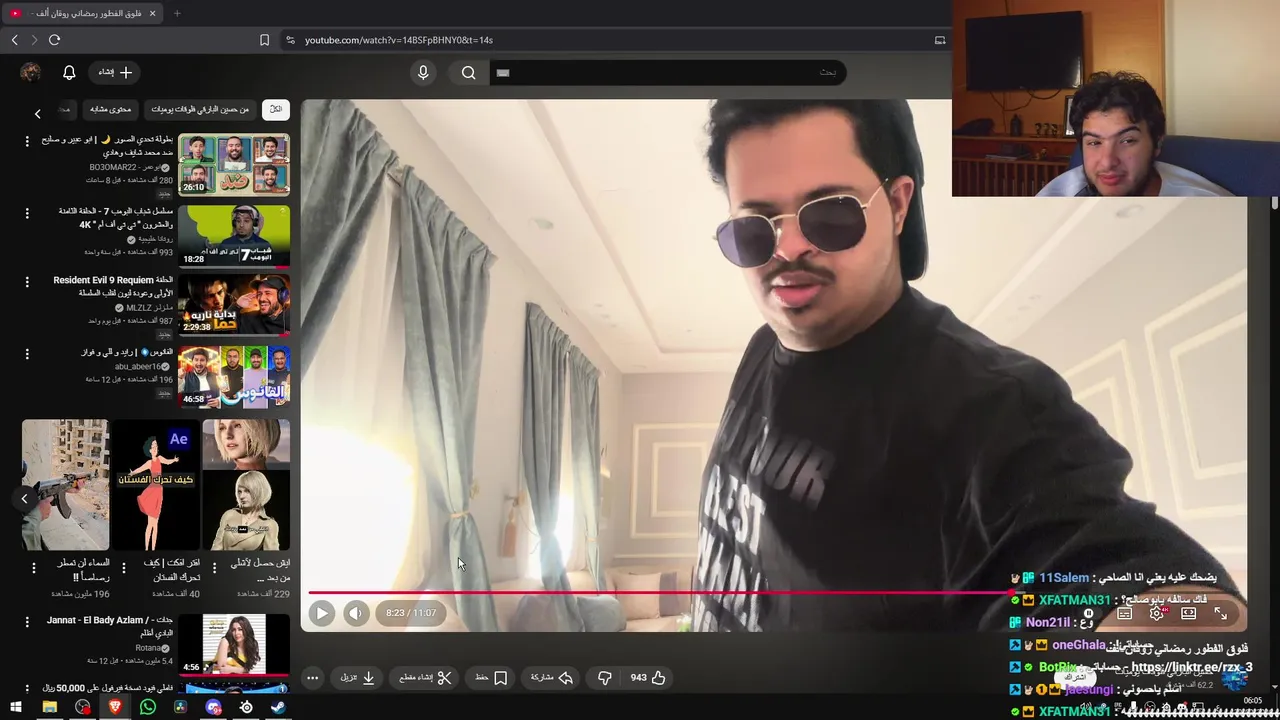Open player settings gear
1280x720 pixels.
[1156, 613]
